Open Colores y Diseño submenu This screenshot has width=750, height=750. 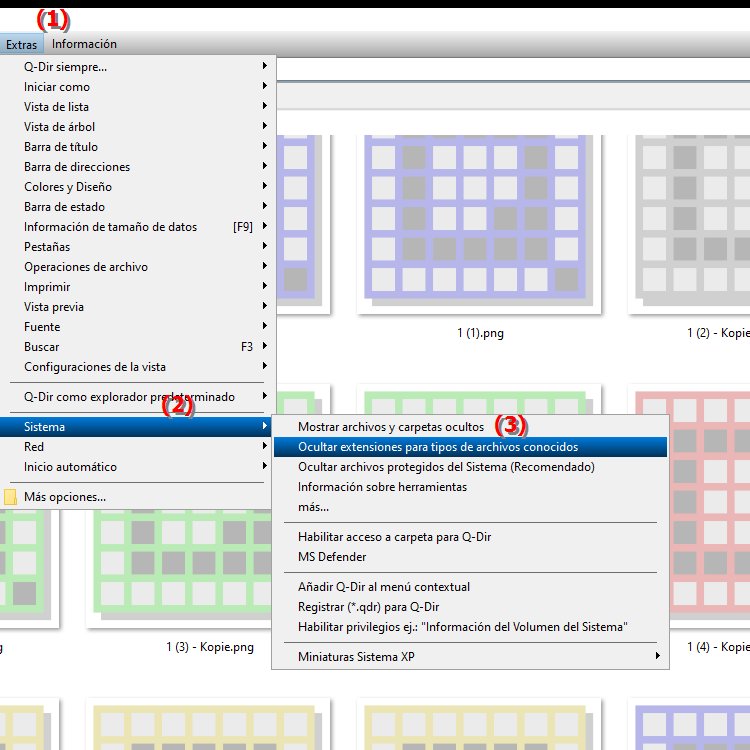tap(138, 187)
